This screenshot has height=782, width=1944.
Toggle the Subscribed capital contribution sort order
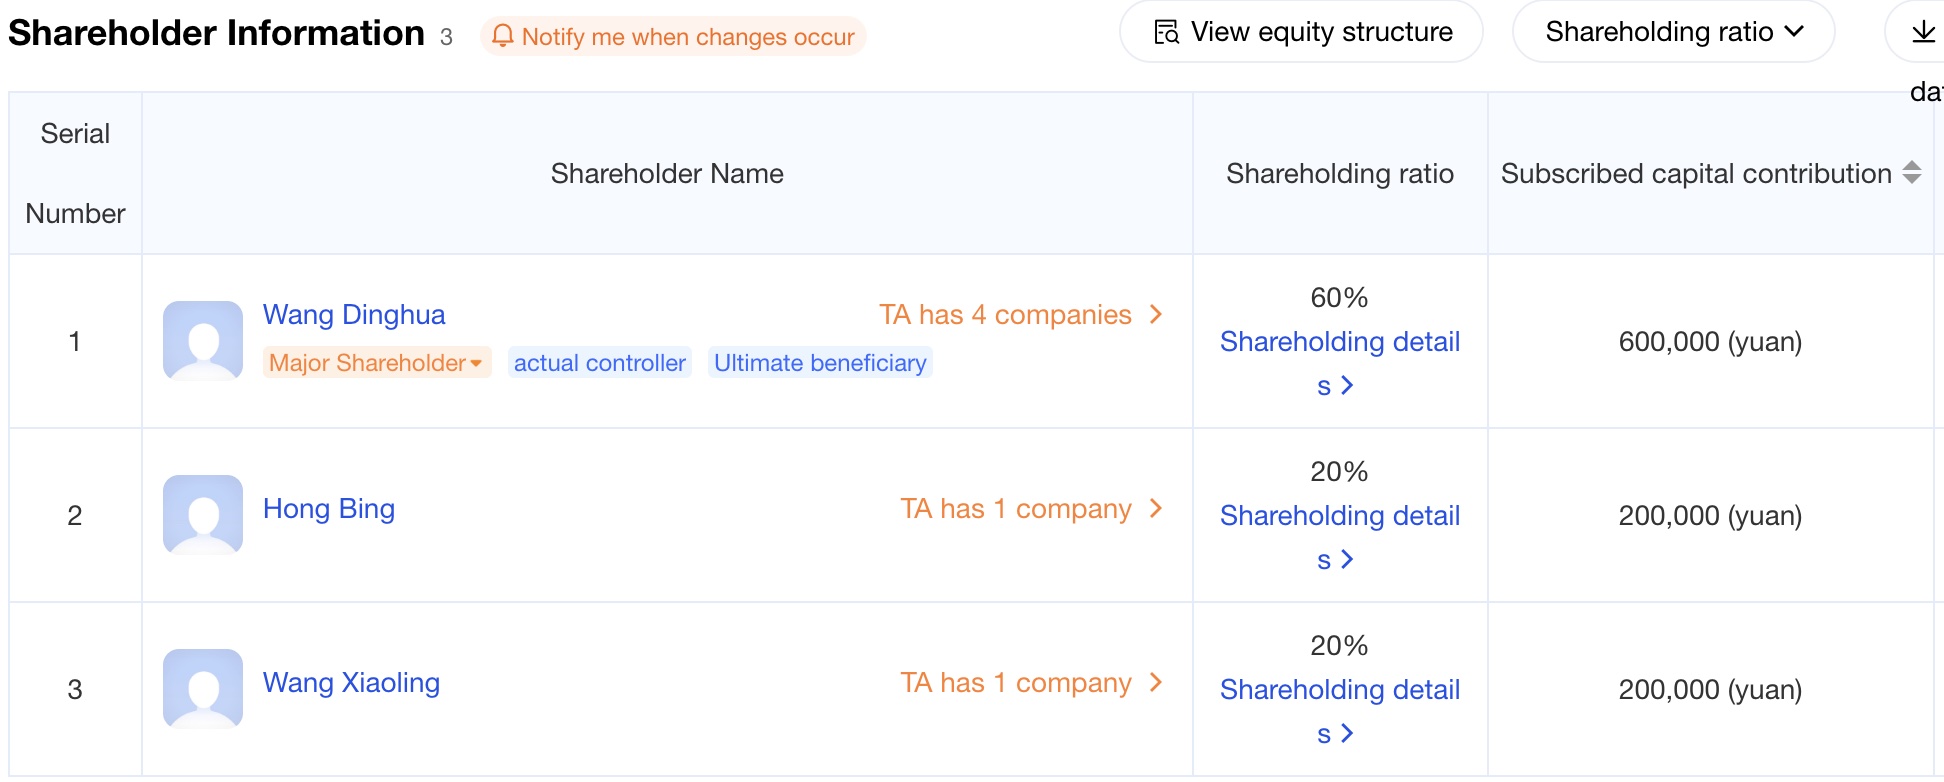(x=1911, y=172)
